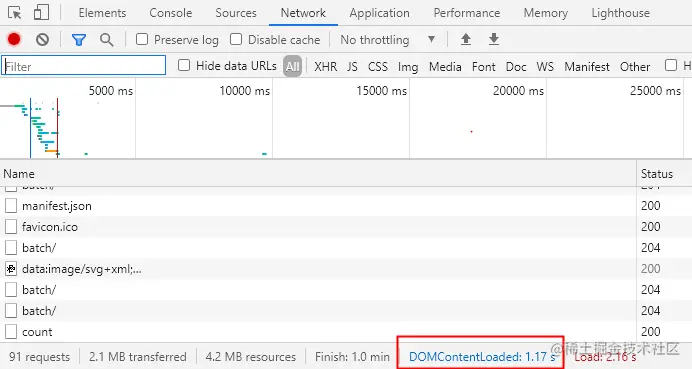Click the count request file icon

tap(11, 332)
